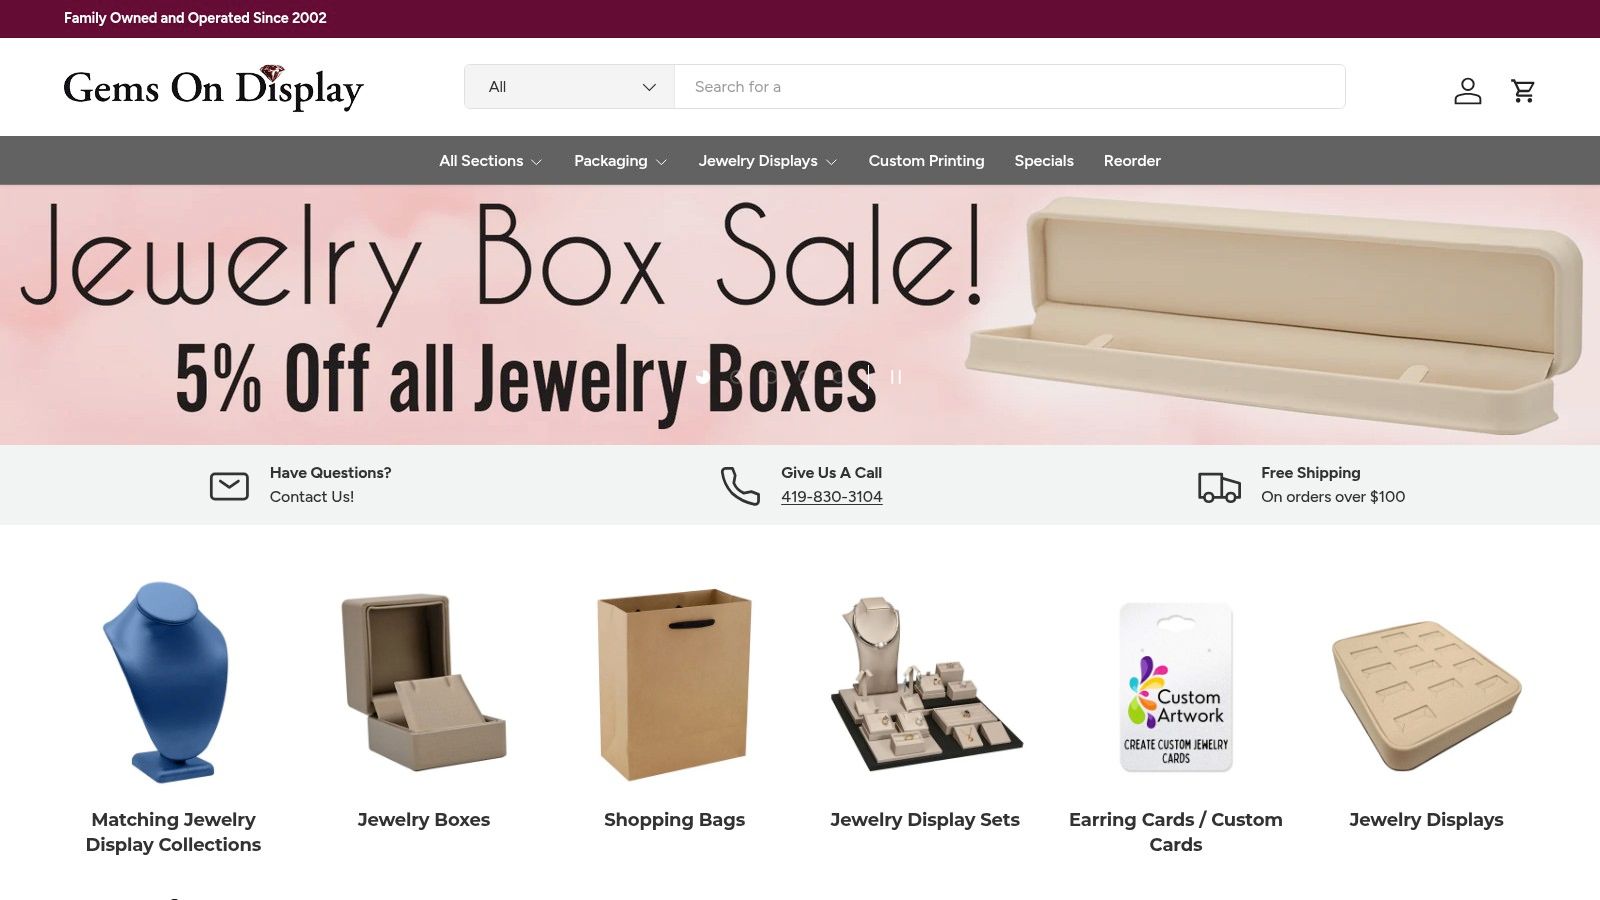Expand the Packaging menu
The width and height of the screenshot is (1600, 900).
pos(620,161)
